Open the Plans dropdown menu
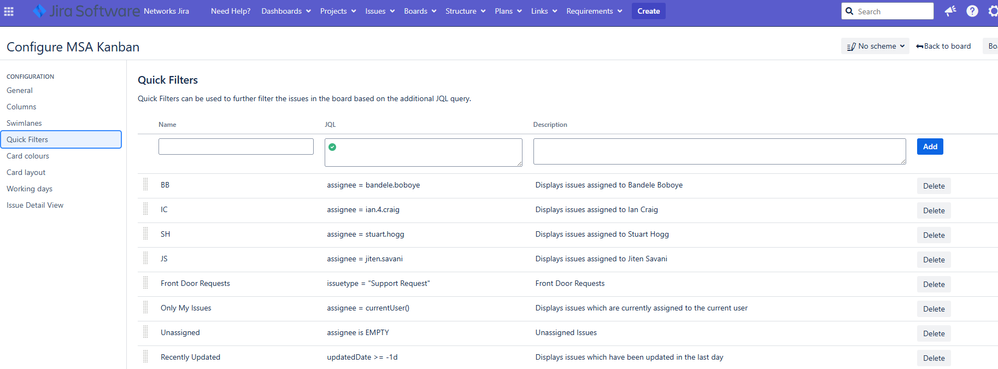The height and width of the screenshot is (369, 998). tap(509, 11)
